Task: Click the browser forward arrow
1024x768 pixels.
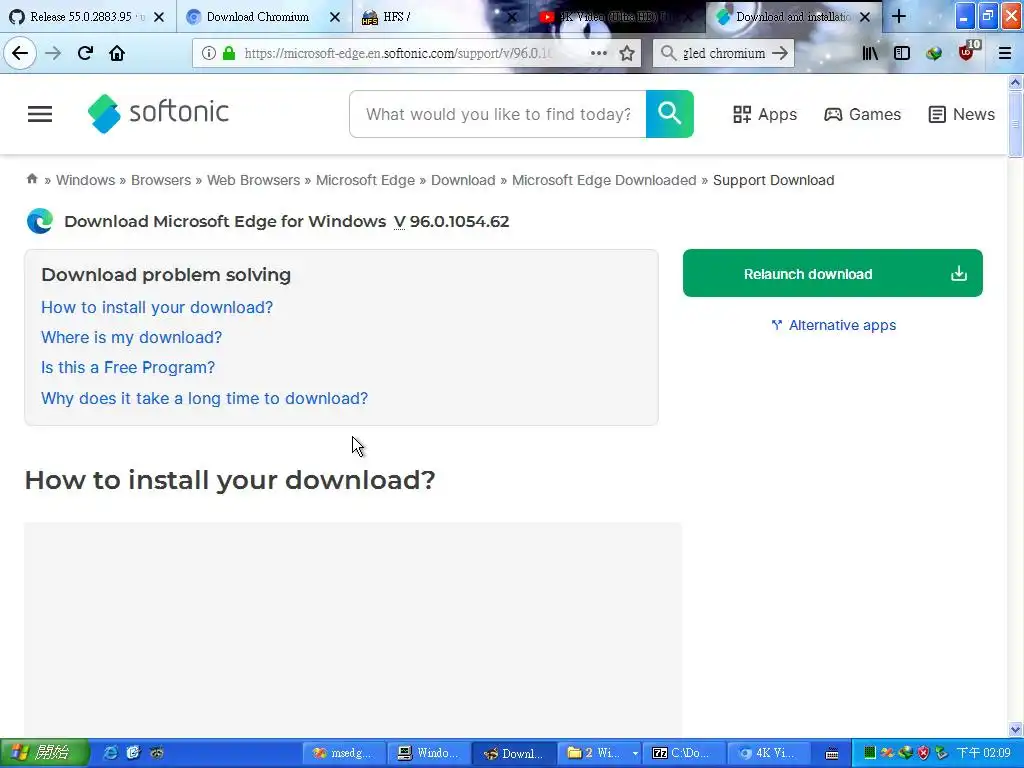Action: tap(53, 53)
